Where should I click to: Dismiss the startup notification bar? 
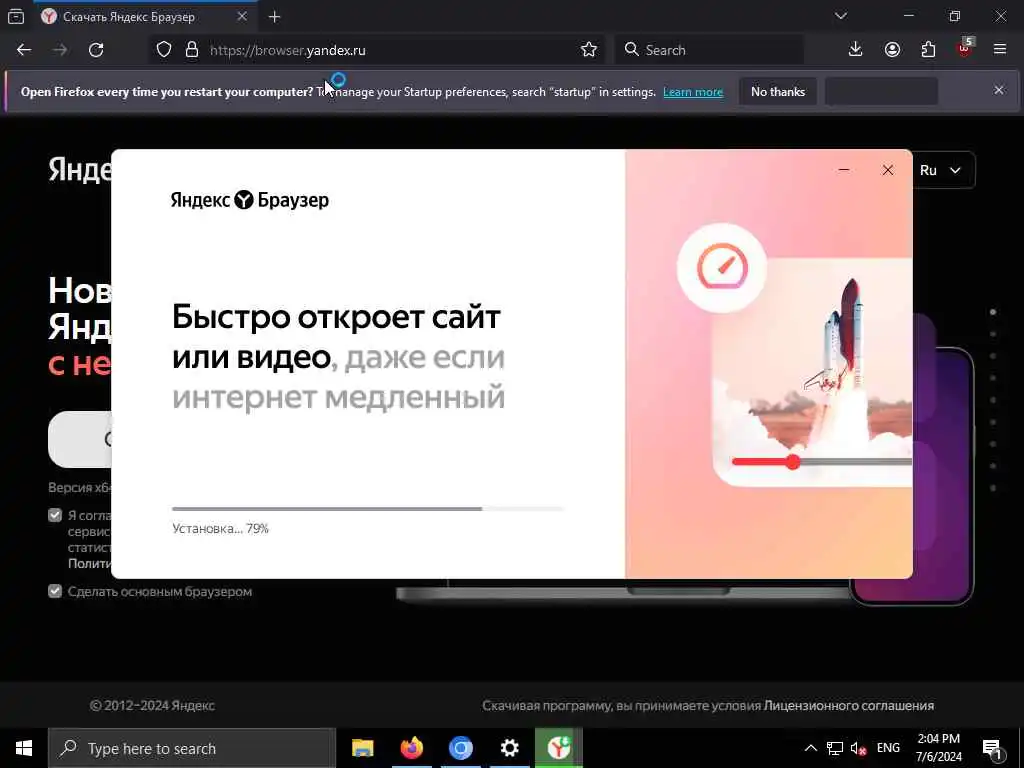click(x=999, y=90)
